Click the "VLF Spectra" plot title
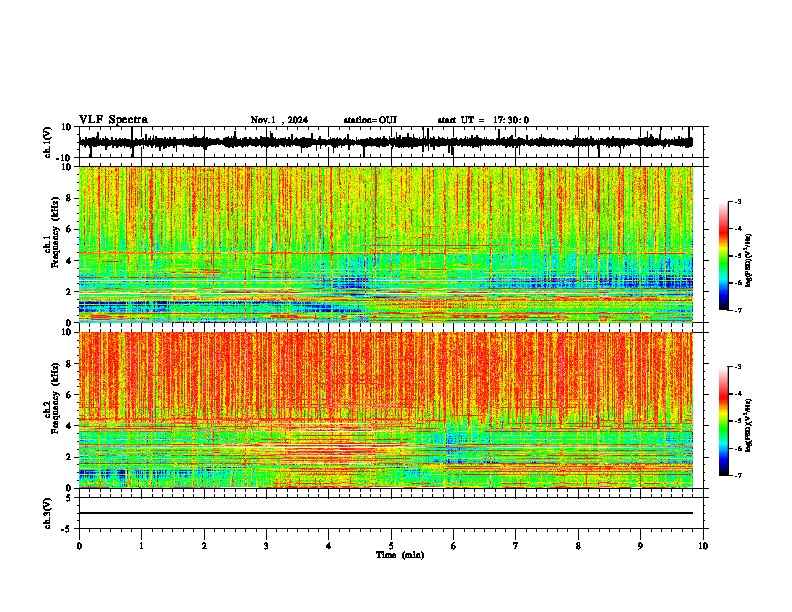 [113, 120]
